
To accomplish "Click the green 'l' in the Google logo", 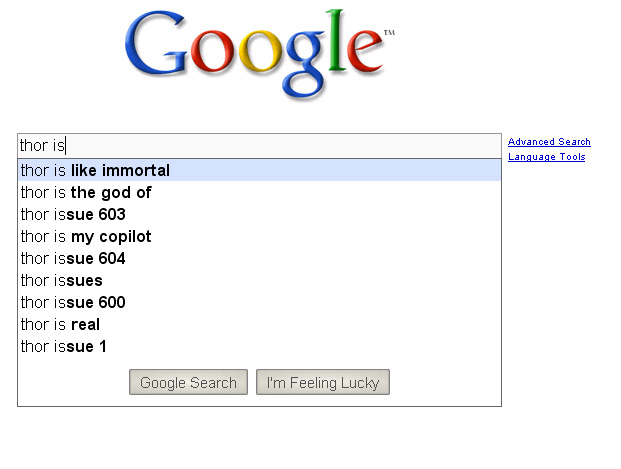I will coord(337,43).
